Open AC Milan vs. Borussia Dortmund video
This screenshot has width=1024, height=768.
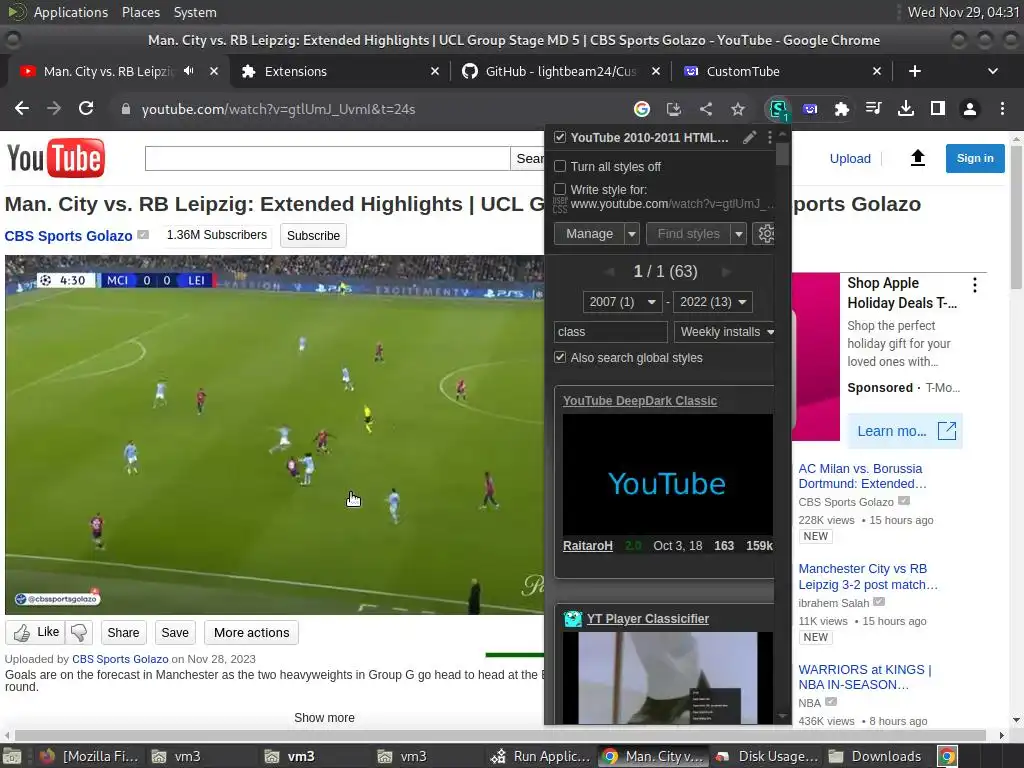point(862,476)
